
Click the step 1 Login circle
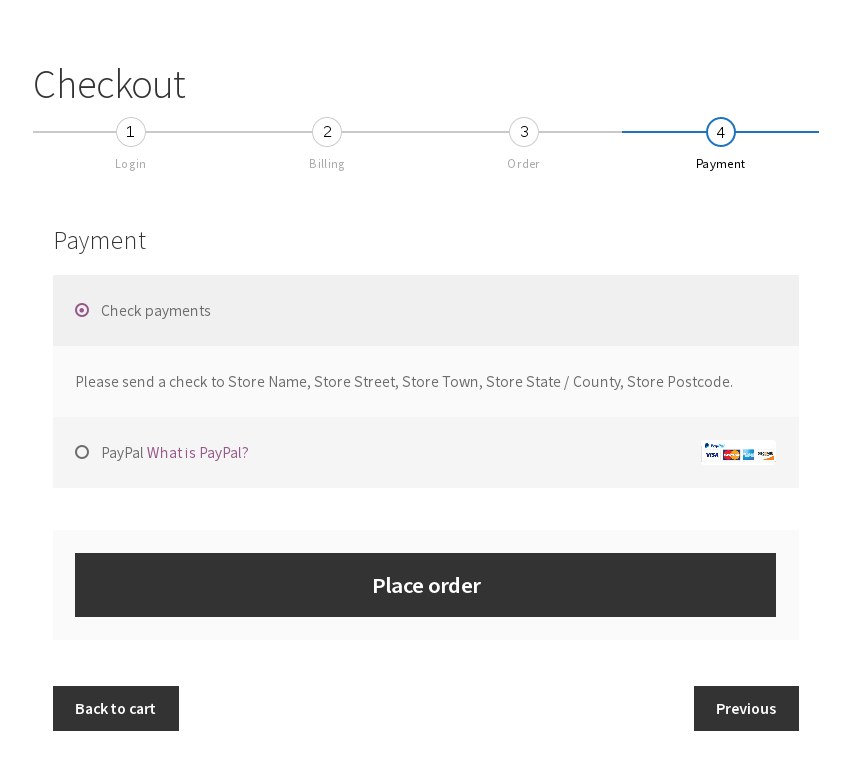tap(130, 132)
